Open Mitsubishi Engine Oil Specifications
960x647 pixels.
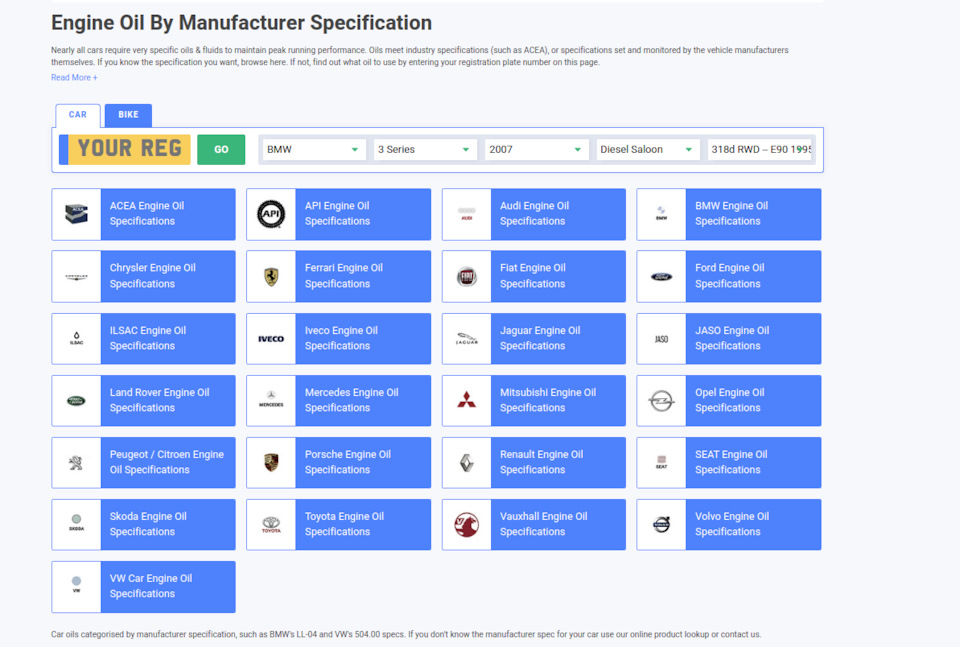pos(534,401)
